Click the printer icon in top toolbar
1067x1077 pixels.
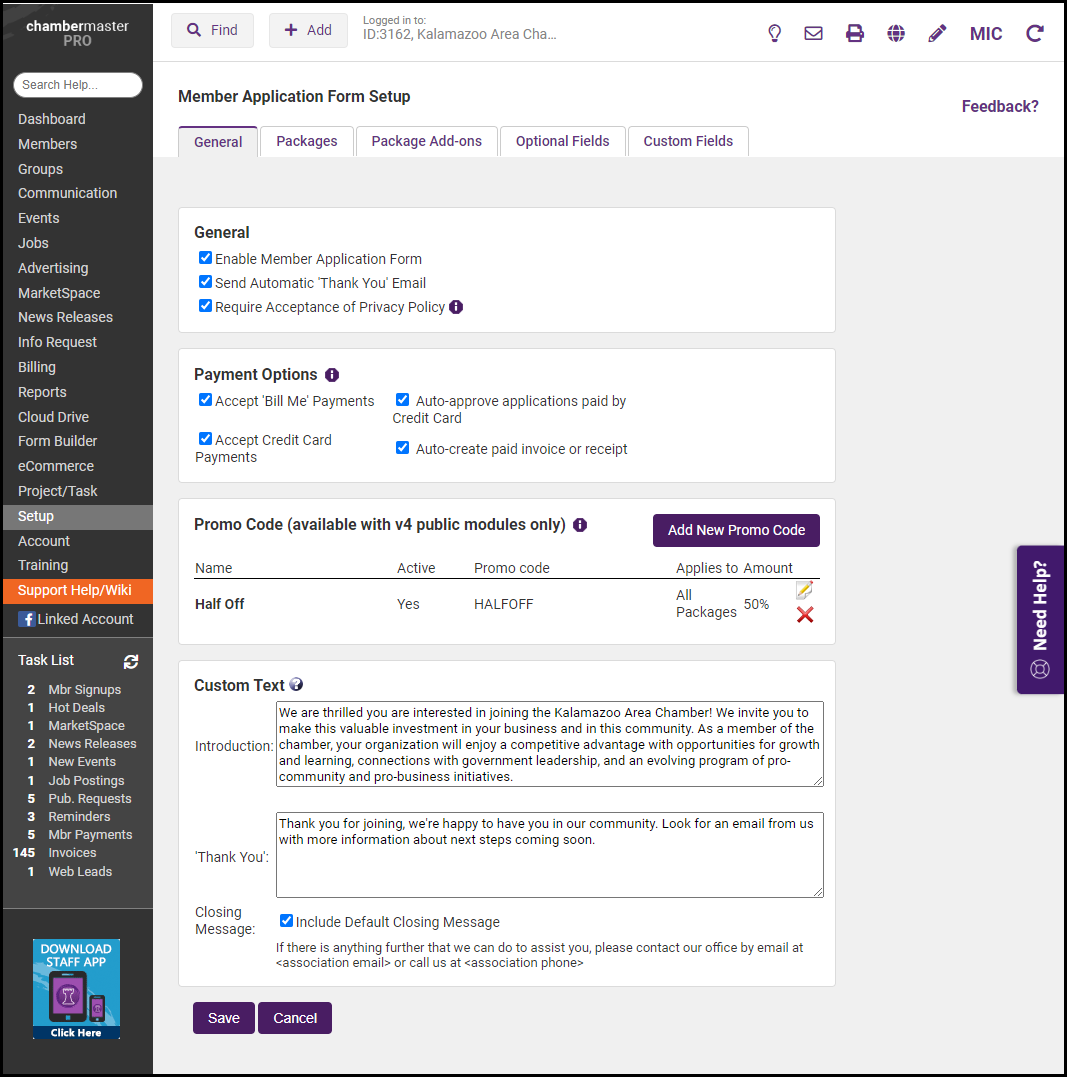[855, 33]
